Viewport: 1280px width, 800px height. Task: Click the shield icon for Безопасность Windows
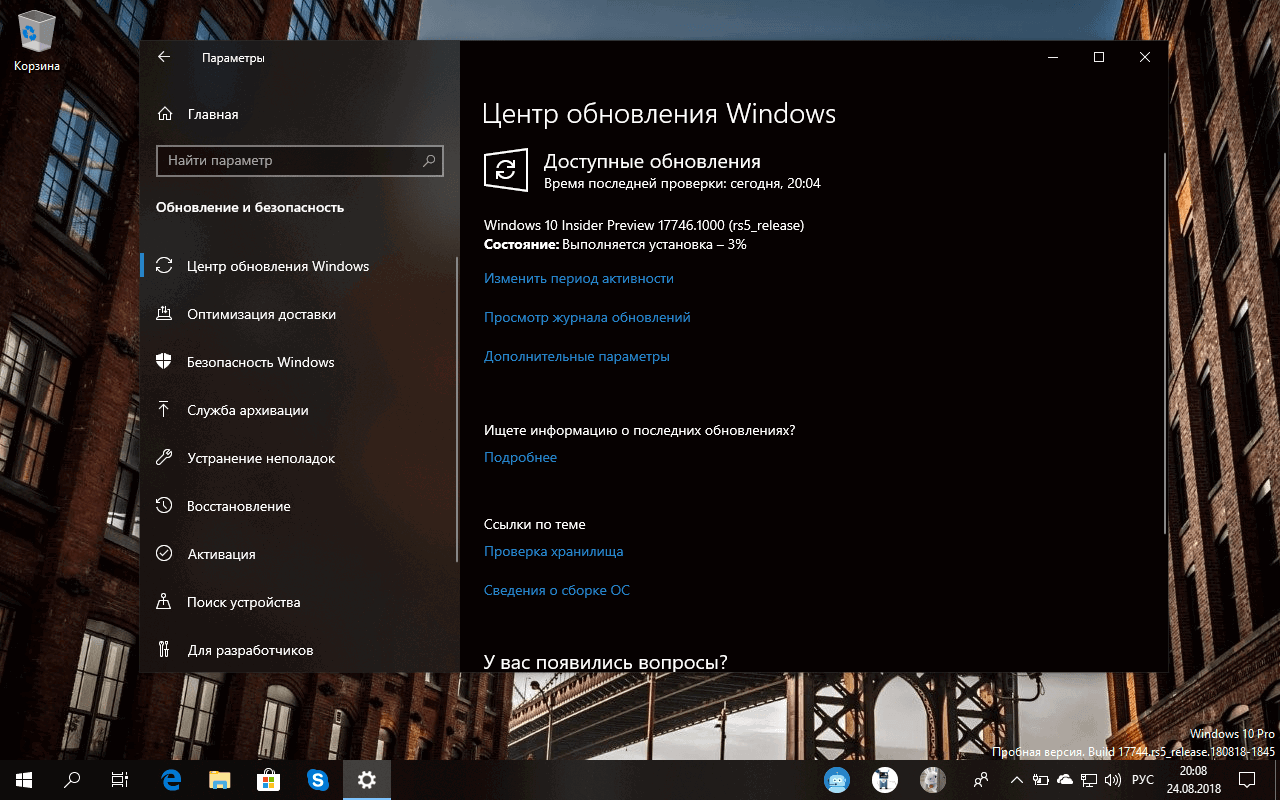point(163,362)
